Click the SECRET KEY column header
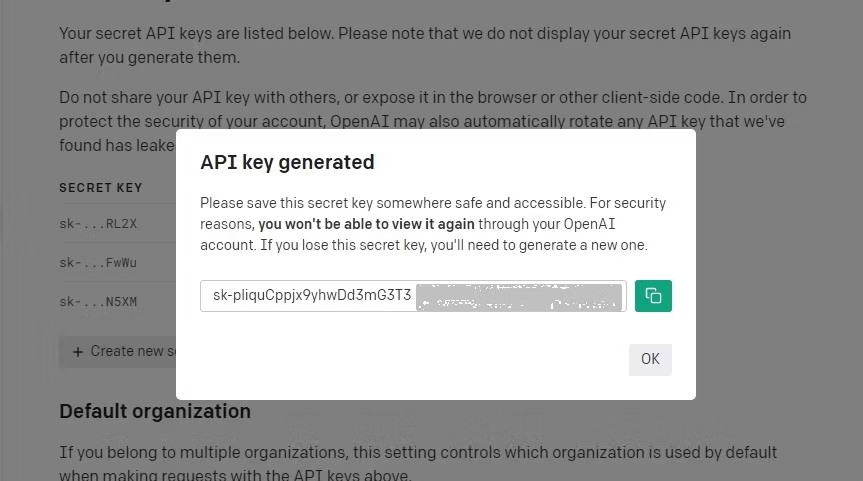 (x=101, y=188)
